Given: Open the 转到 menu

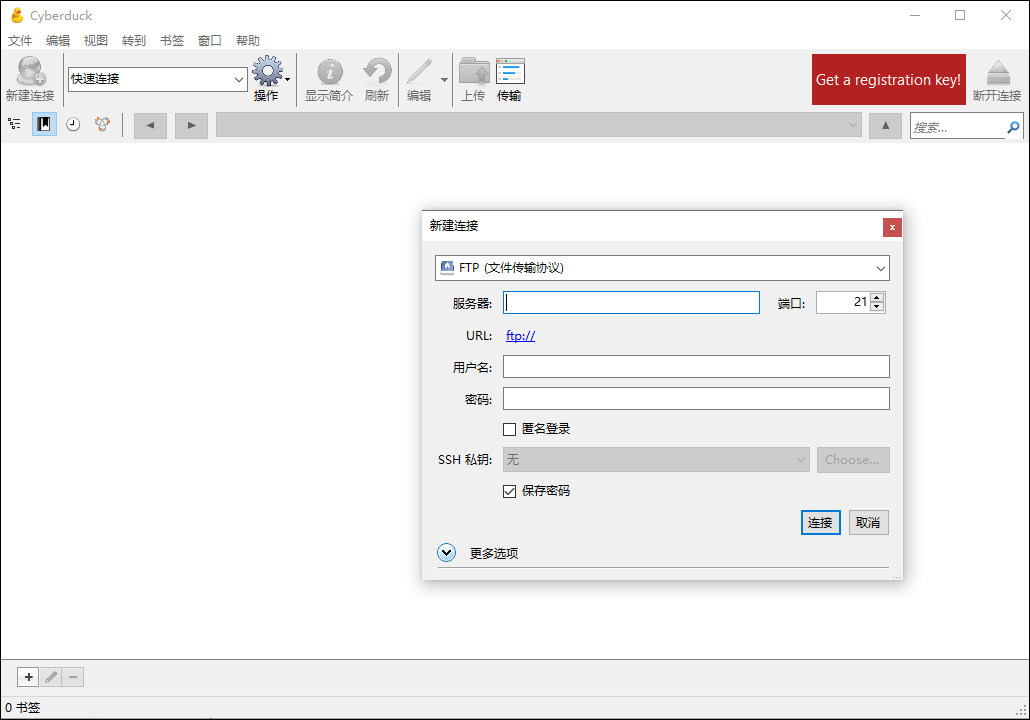Looking at the screenshot, I should point(134,41).
